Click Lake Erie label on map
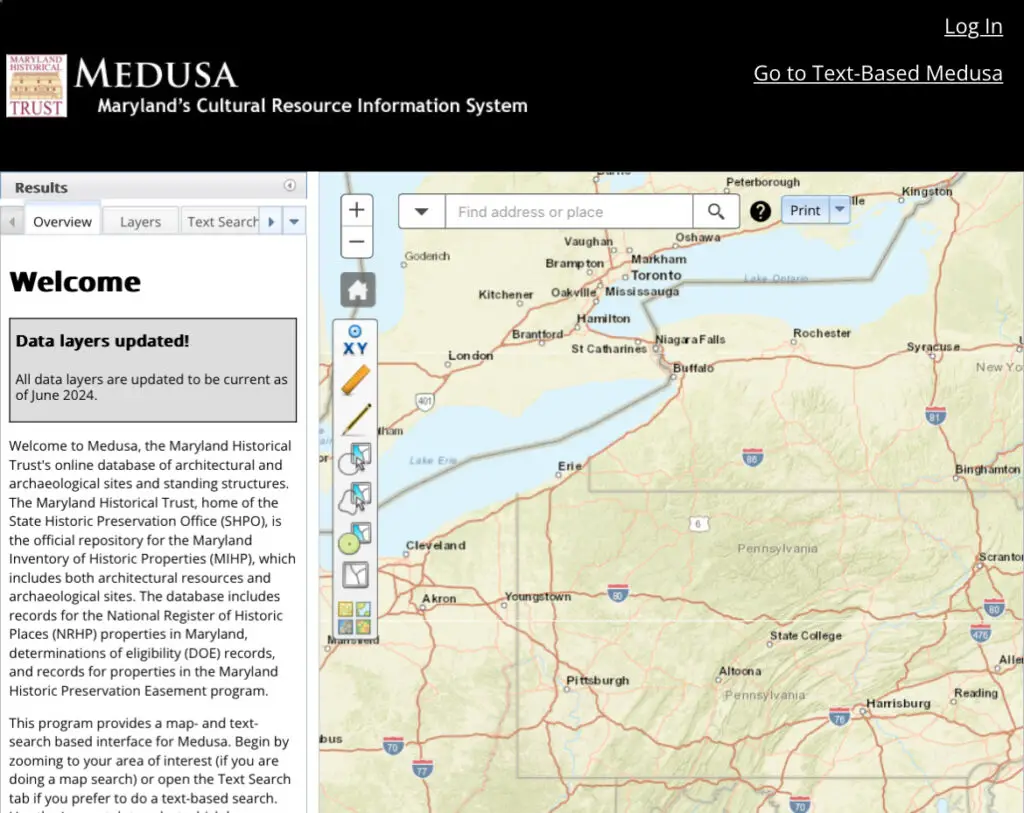This screenshot has width=1024, height=813. tap(432, 460)
